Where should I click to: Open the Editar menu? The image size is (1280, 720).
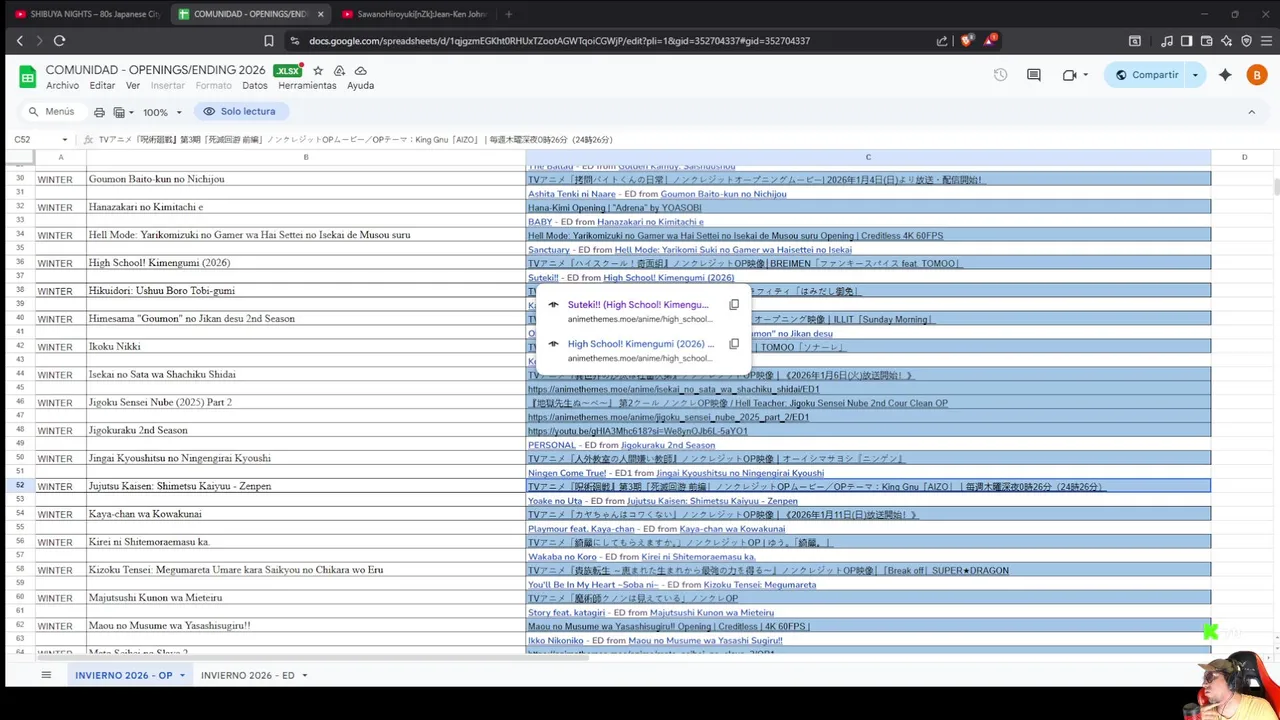pos(102,86)
